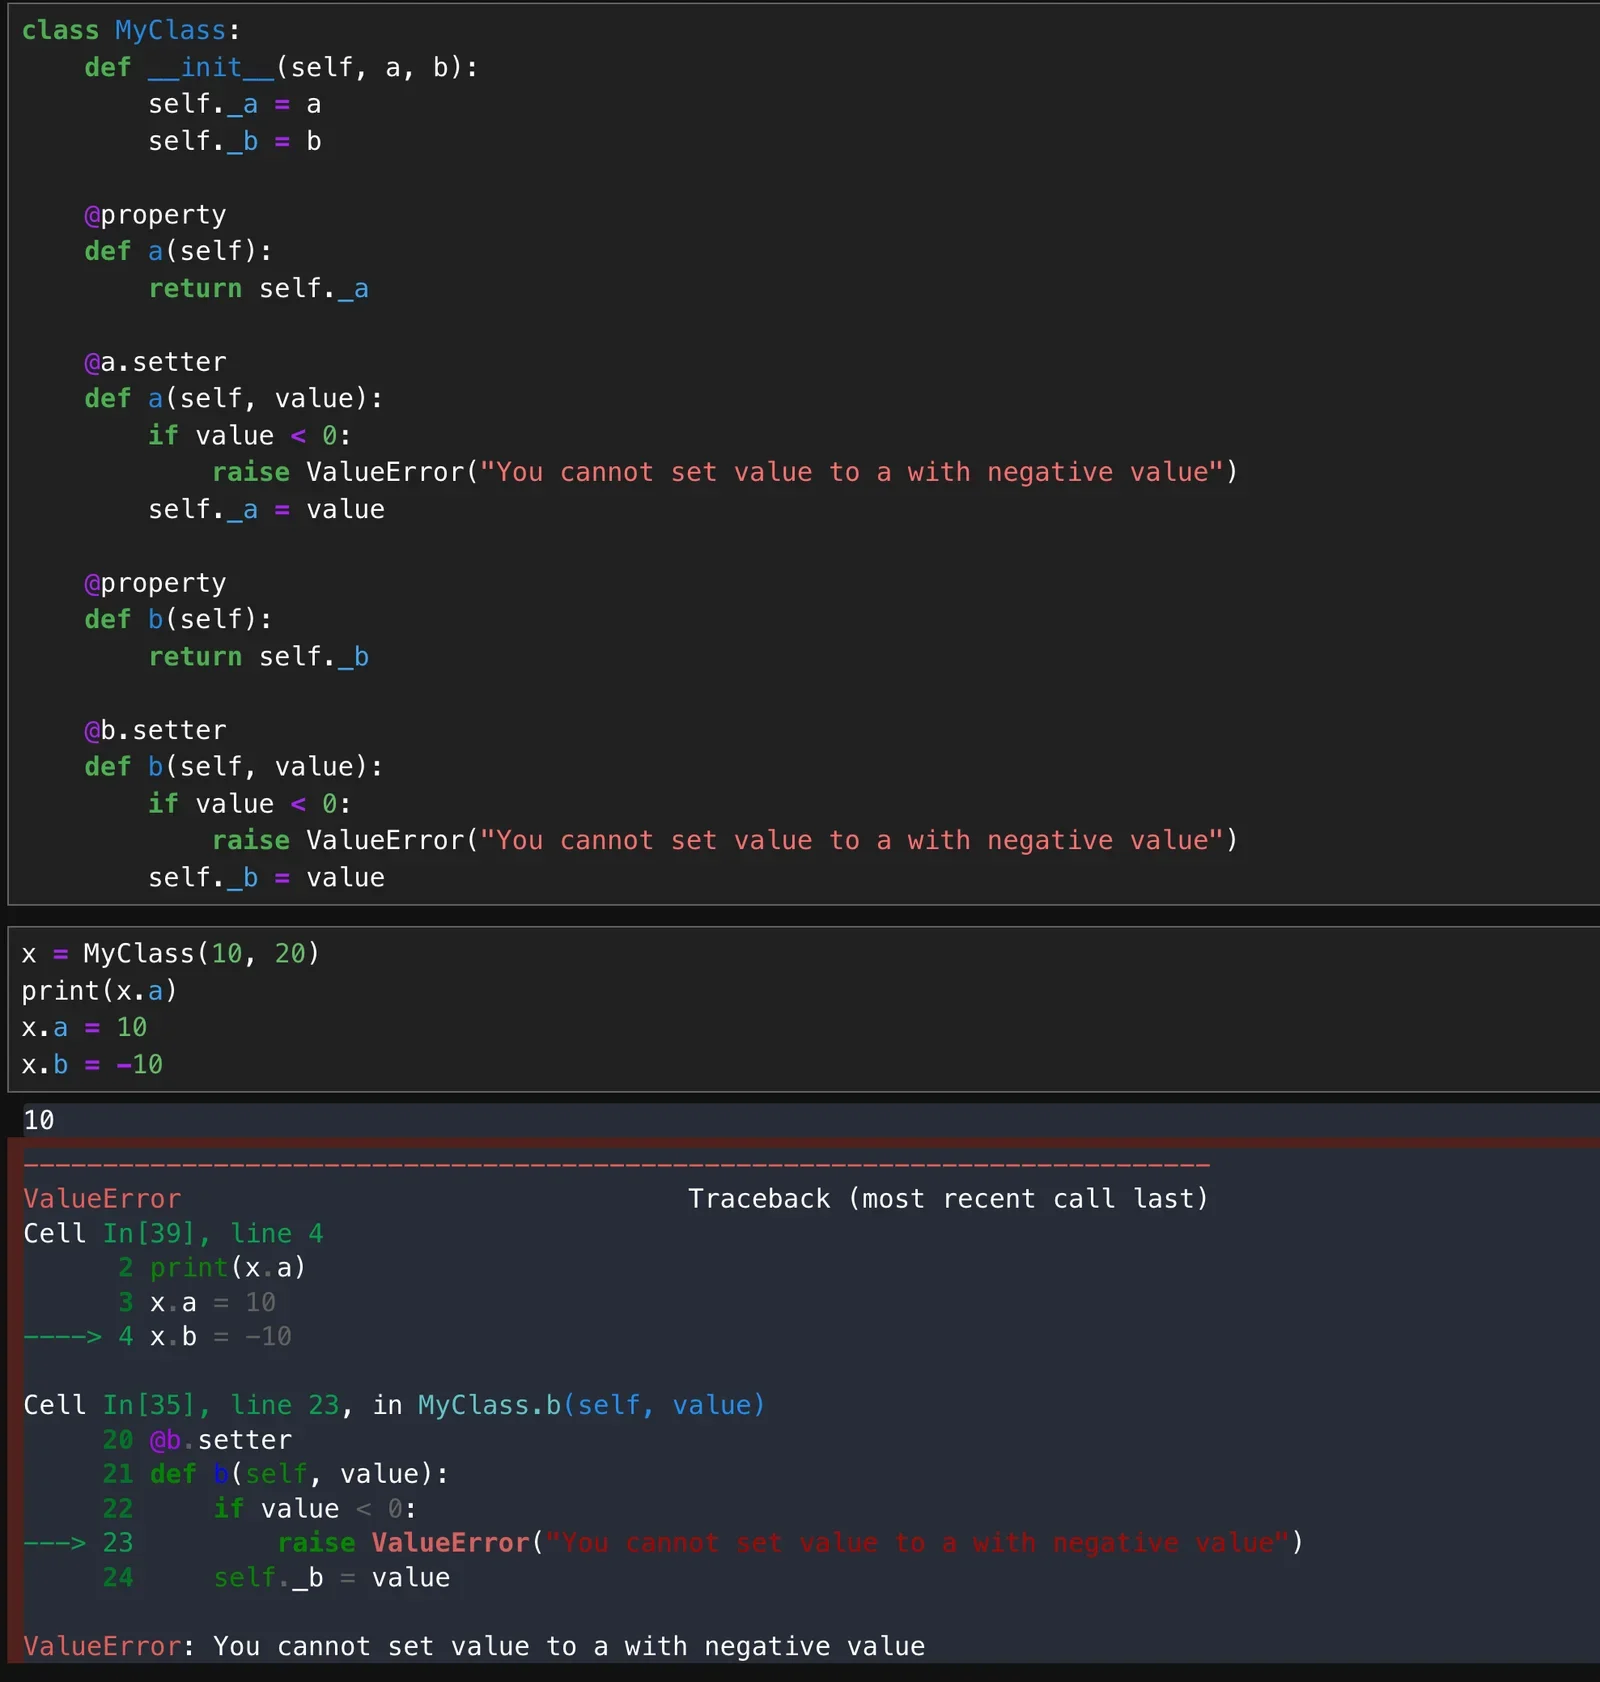Click the @a.setter decorator line
This screenshot has width=1600, height=1682.
(x=155, y=361)
